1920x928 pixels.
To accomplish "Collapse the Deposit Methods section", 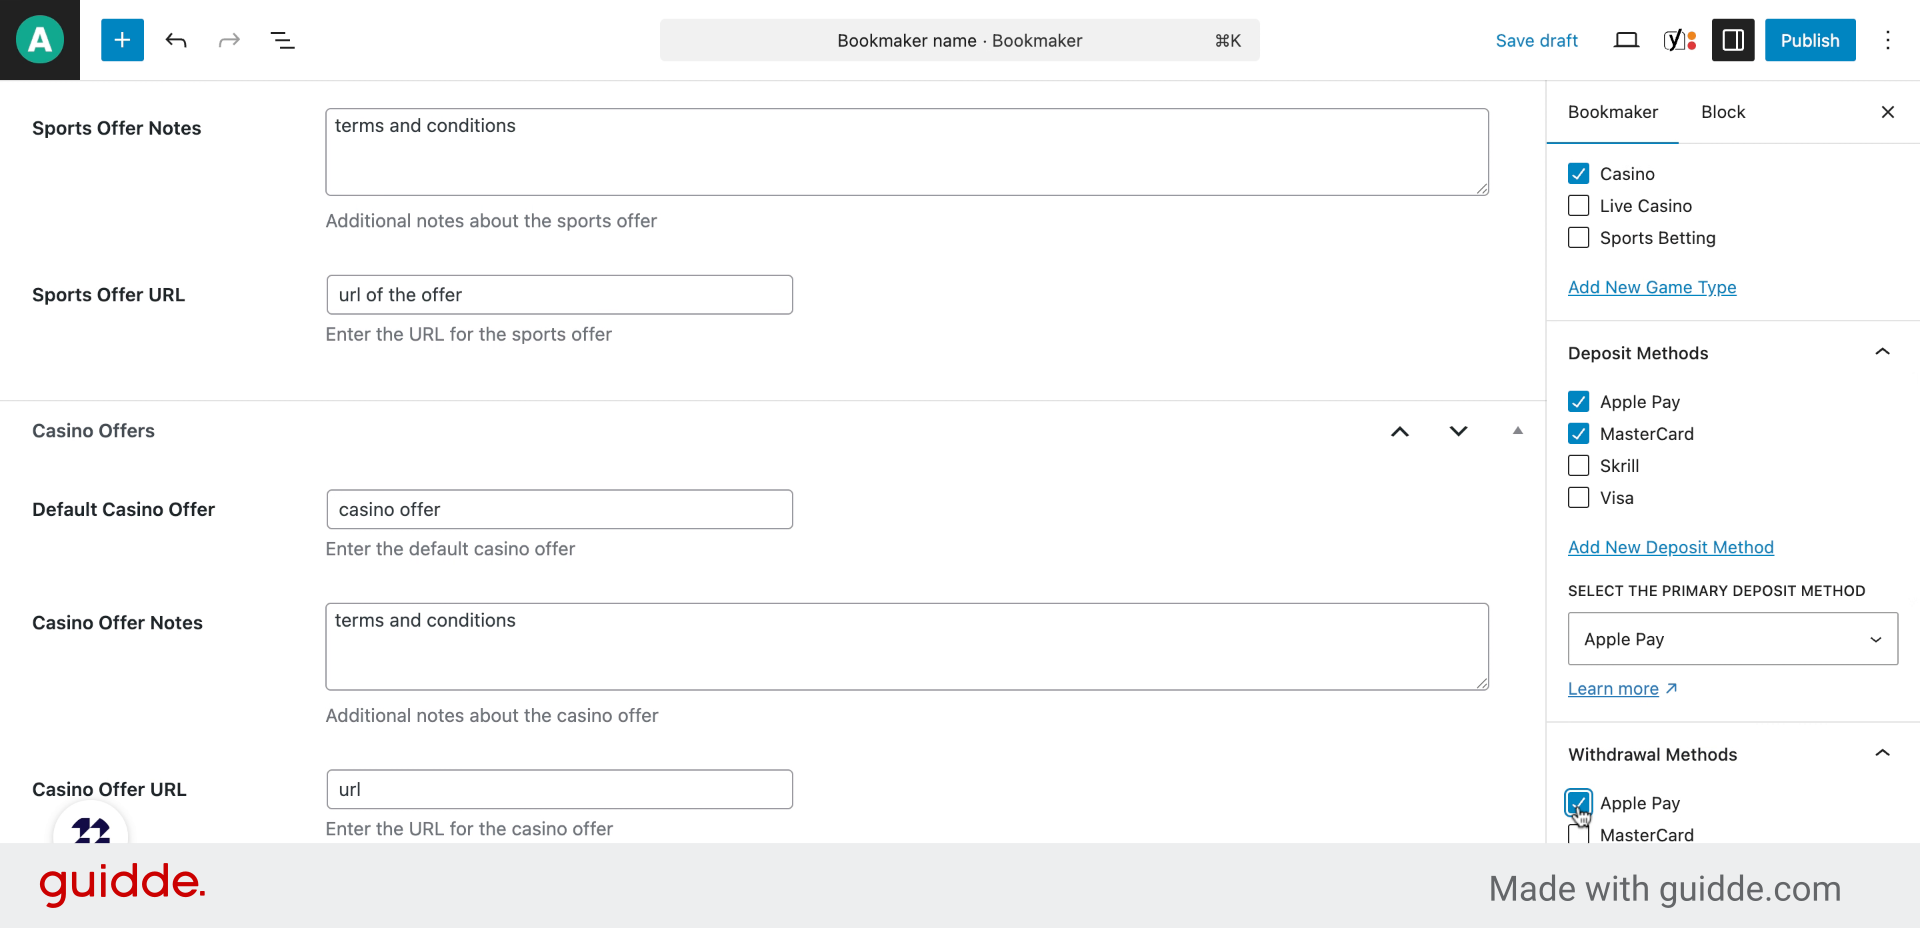I will click(x=1881, y=353).
